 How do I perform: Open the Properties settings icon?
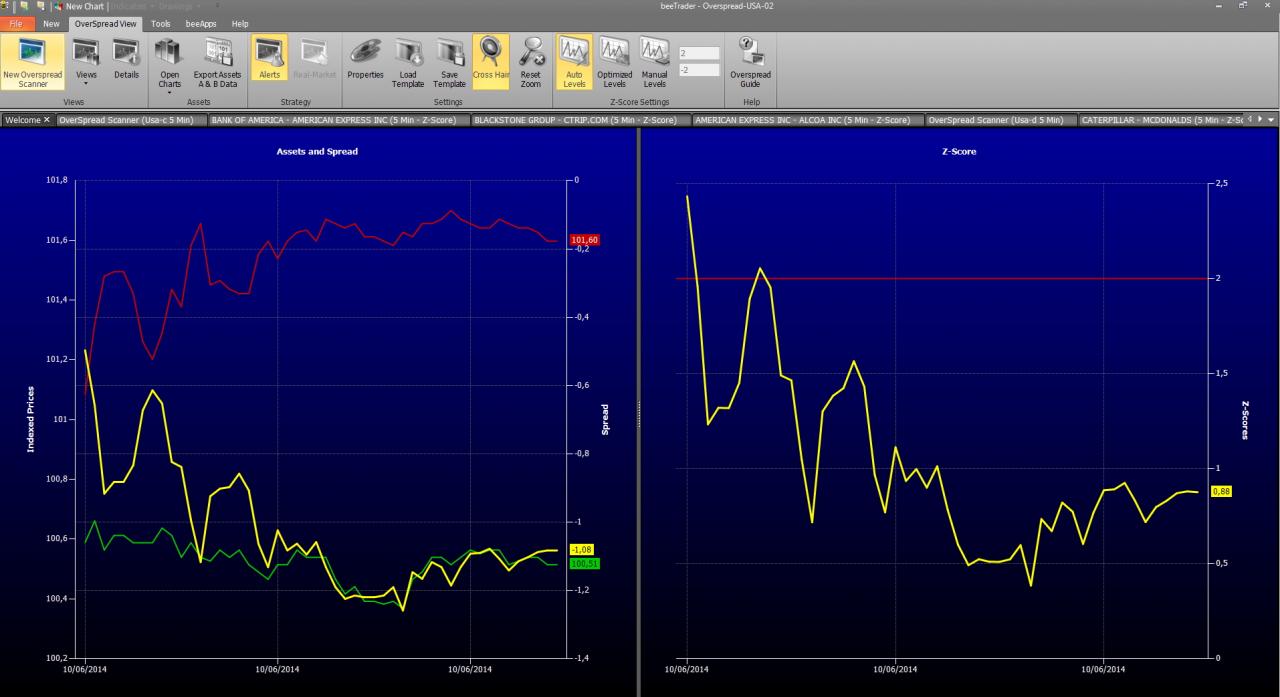click(x=365, y=62)
